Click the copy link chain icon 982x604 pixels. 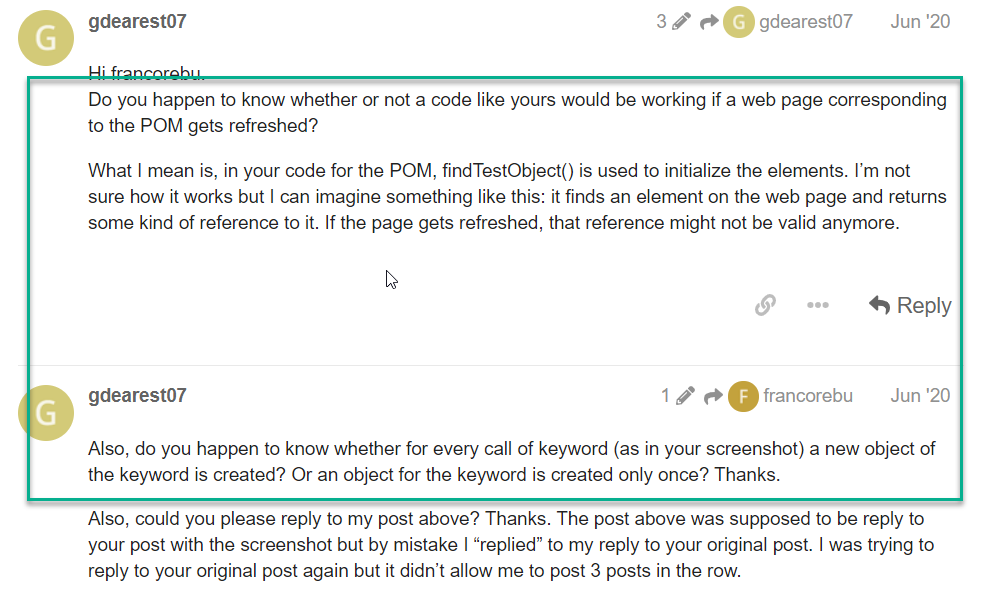765,305
